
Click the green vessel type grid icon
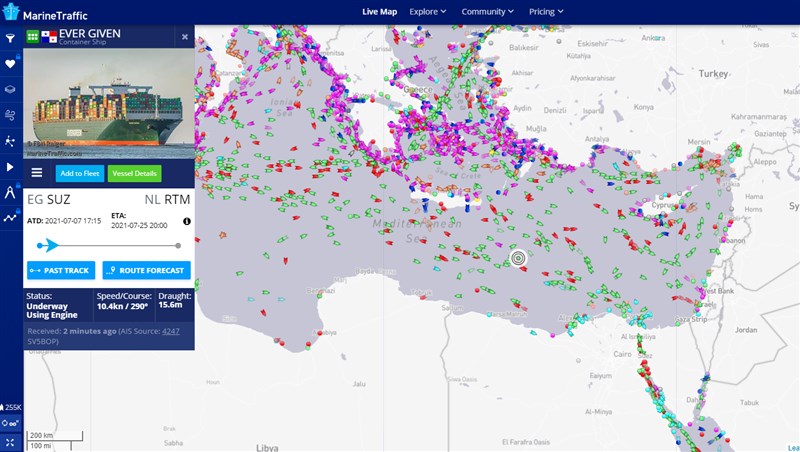tap(33, 36)
